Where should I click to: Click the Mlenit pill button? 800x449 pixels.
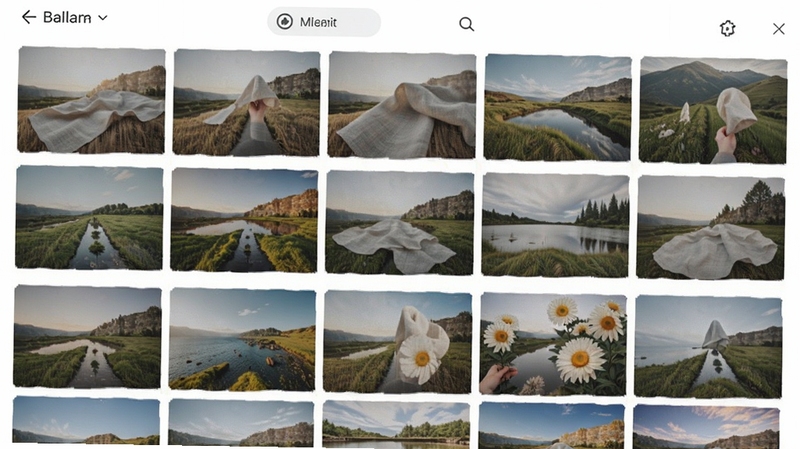click(x=324, y=22)
